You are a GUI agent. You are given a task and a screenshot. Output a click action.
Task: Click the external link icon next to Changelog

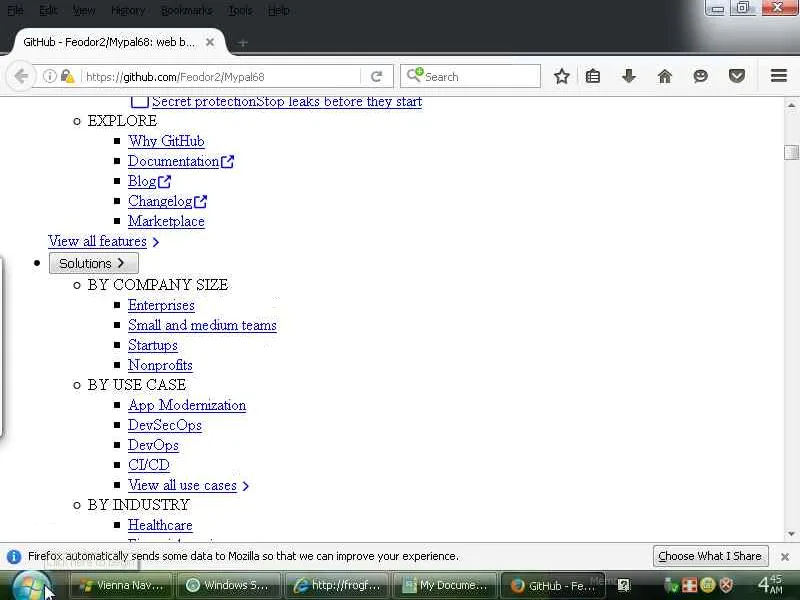coord(201,202)
